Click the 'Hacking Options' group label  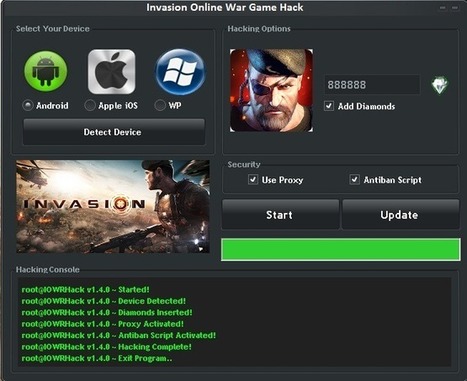(259, 29)
